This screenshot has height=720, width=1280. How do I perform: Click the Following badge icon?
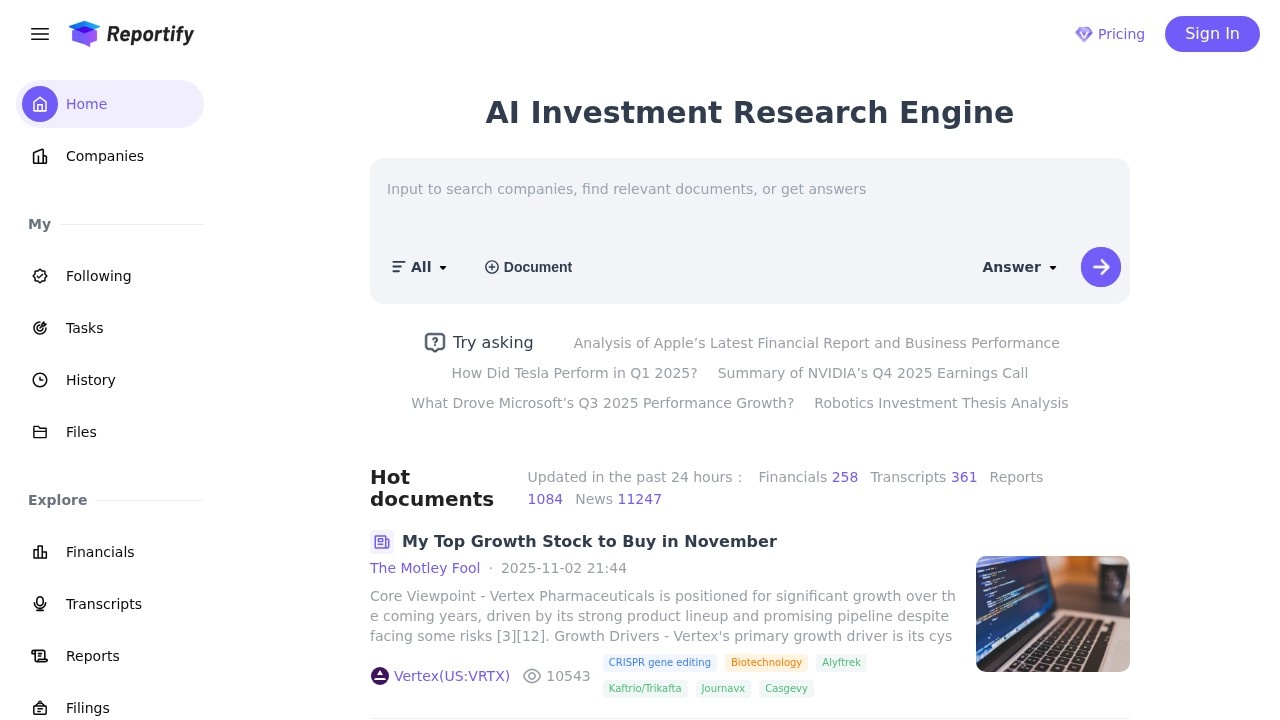tap(40, 276)
